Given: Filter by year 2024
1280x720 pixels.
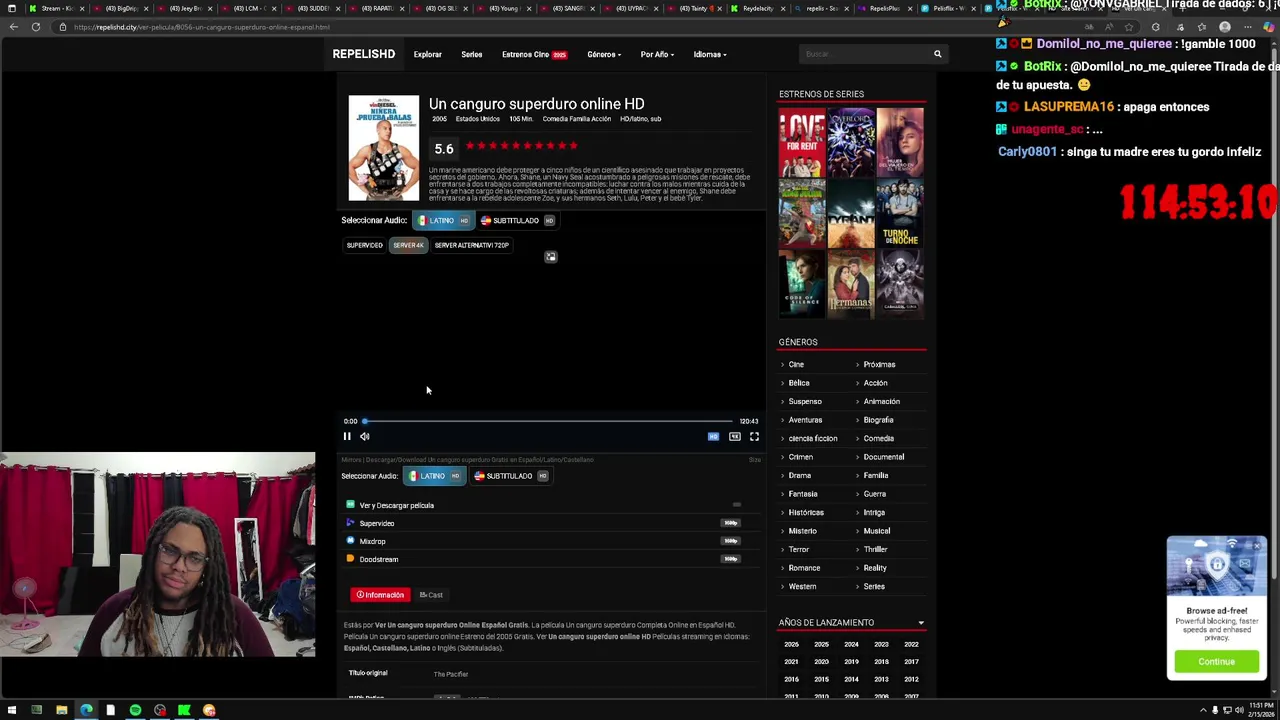Looking at the screenshot, I should (x=851, y=644).
